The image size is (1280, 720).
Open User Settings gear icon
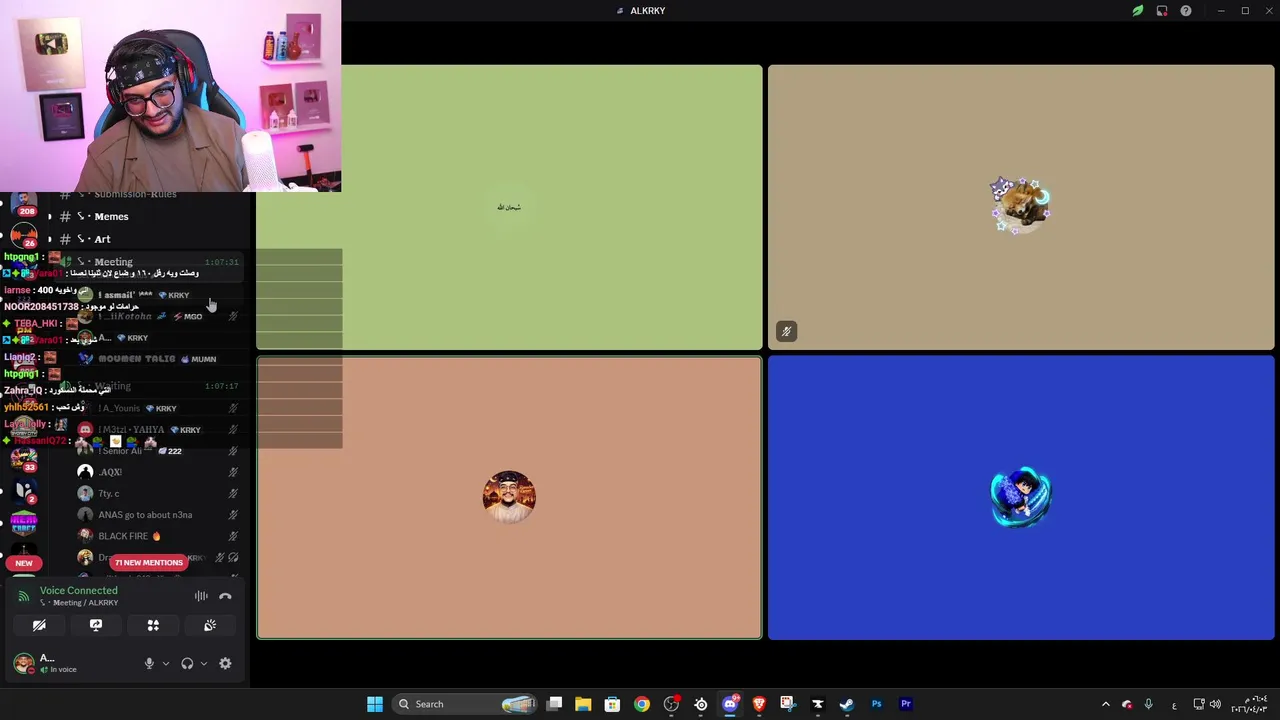coord(225,663)
